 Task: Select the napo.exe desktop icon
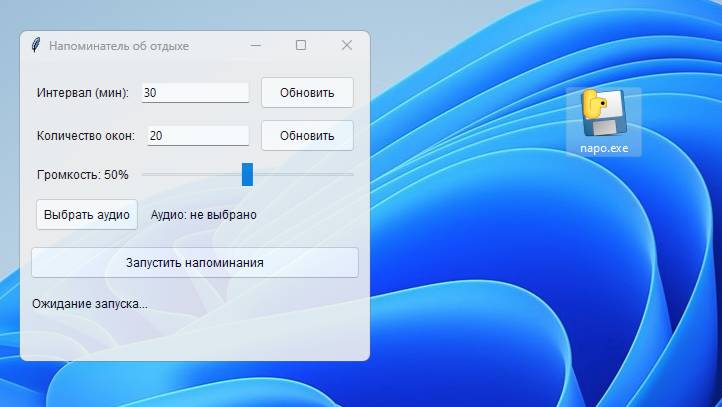point(603,122)
